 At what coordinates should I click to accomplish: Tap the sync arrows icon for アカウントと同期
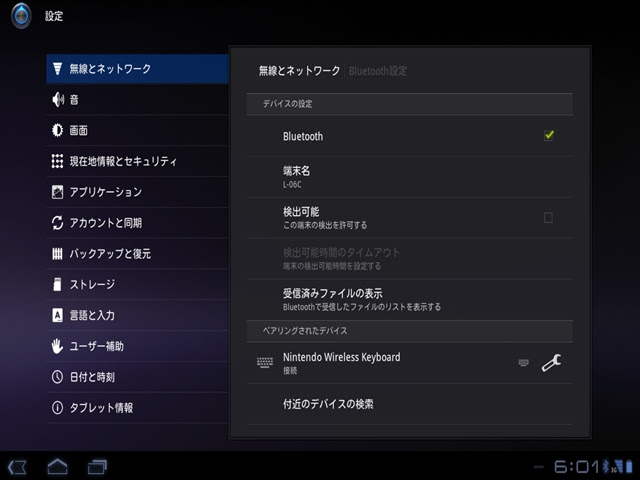click(58, 223)
